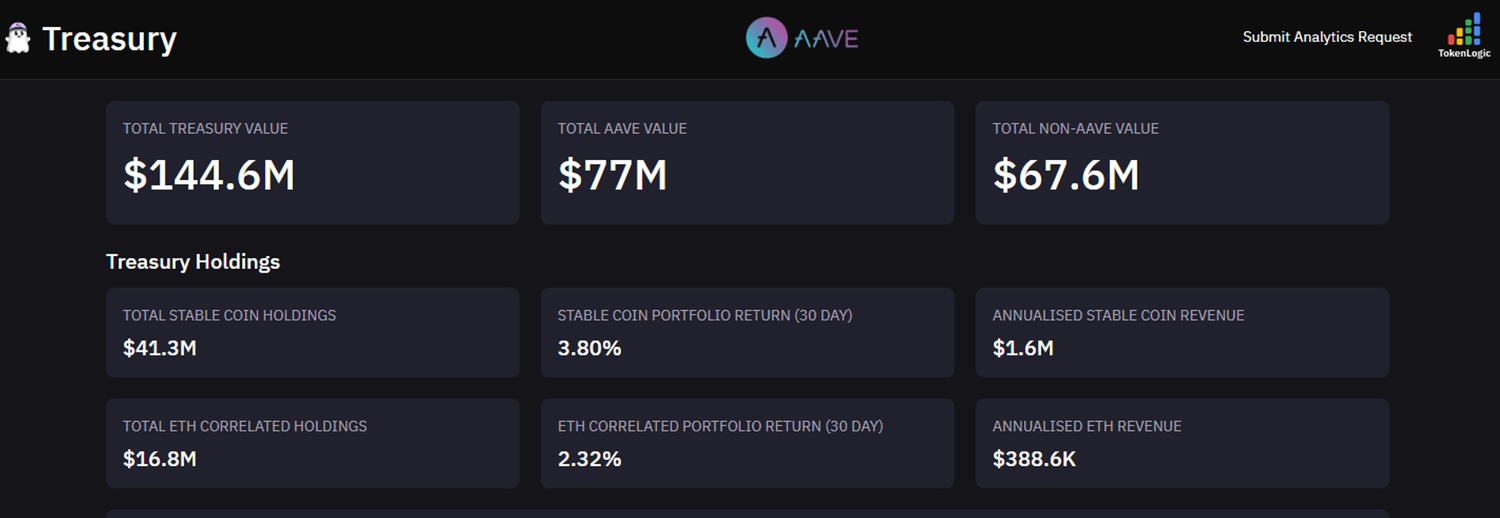Select the Total Treasury Value card
The width and height of the screenshot is (1500, 518).
(312, 162)
